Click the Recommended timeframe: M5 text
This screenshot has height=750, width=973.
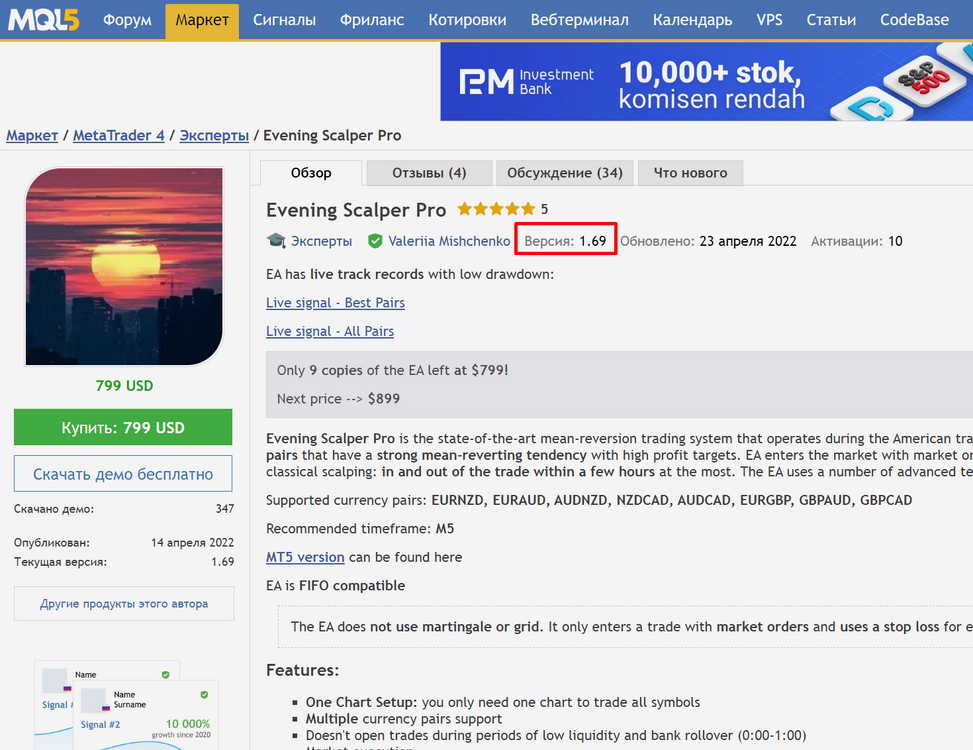(x=360, y=529)
